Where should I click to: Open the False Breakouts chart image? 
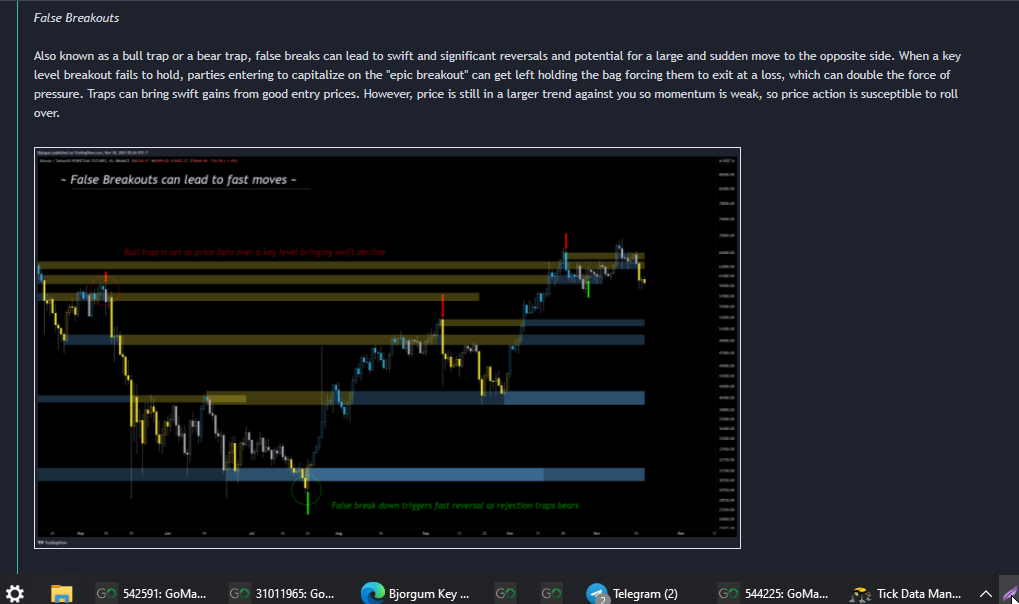(x=387, y=348)
